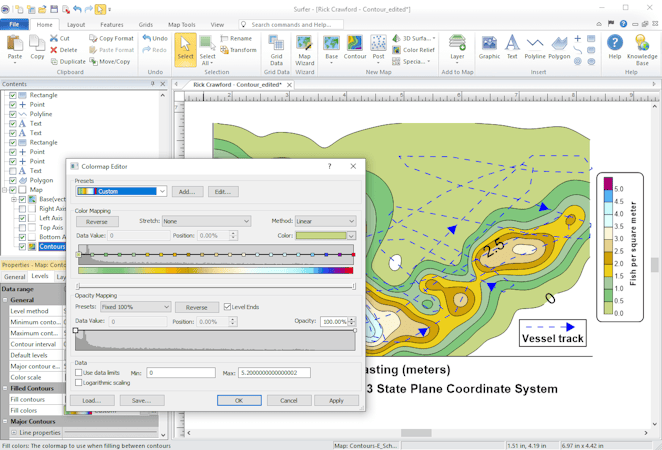Enable Logarithmic scaling checkbox
Viewport: 662px width, 450px height.
79,383
